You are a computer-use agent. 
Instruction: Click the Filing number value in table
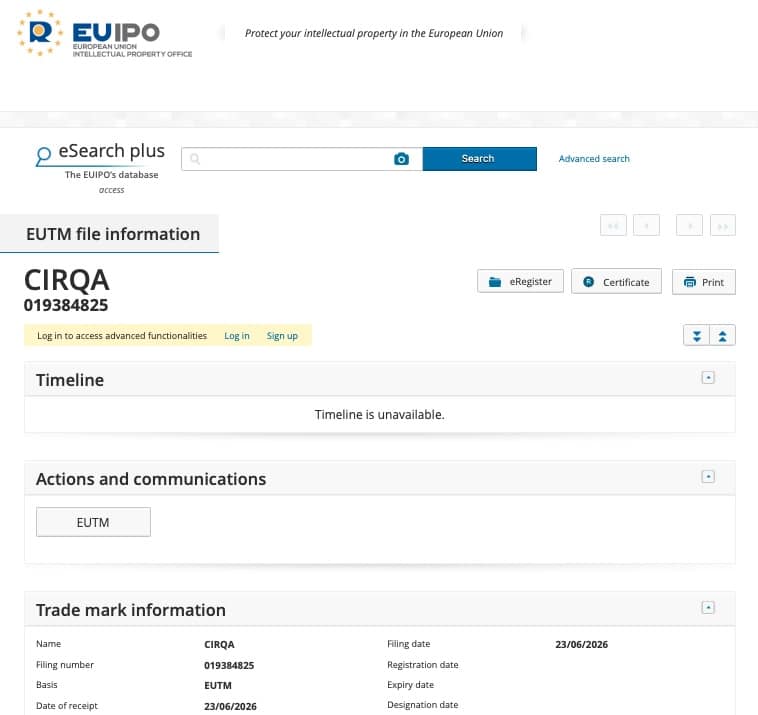pos(229,665)
